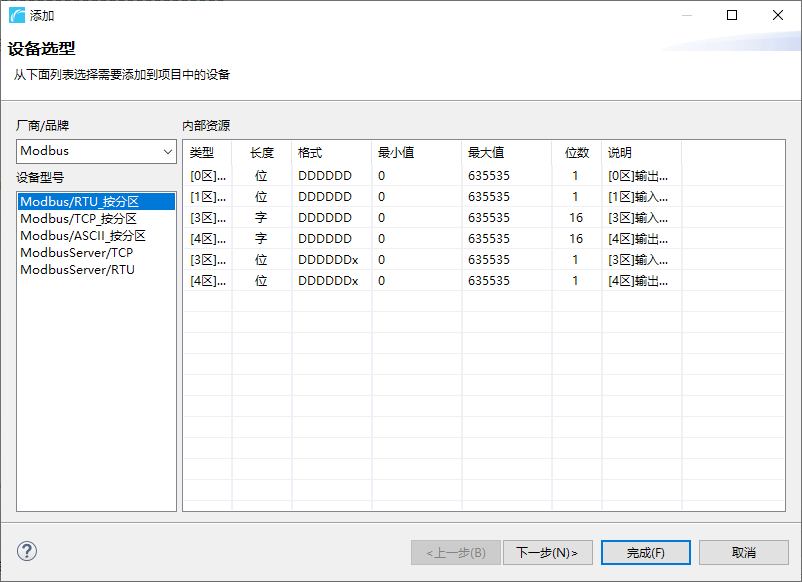Click the 下一步(N) button

(547, 552)
